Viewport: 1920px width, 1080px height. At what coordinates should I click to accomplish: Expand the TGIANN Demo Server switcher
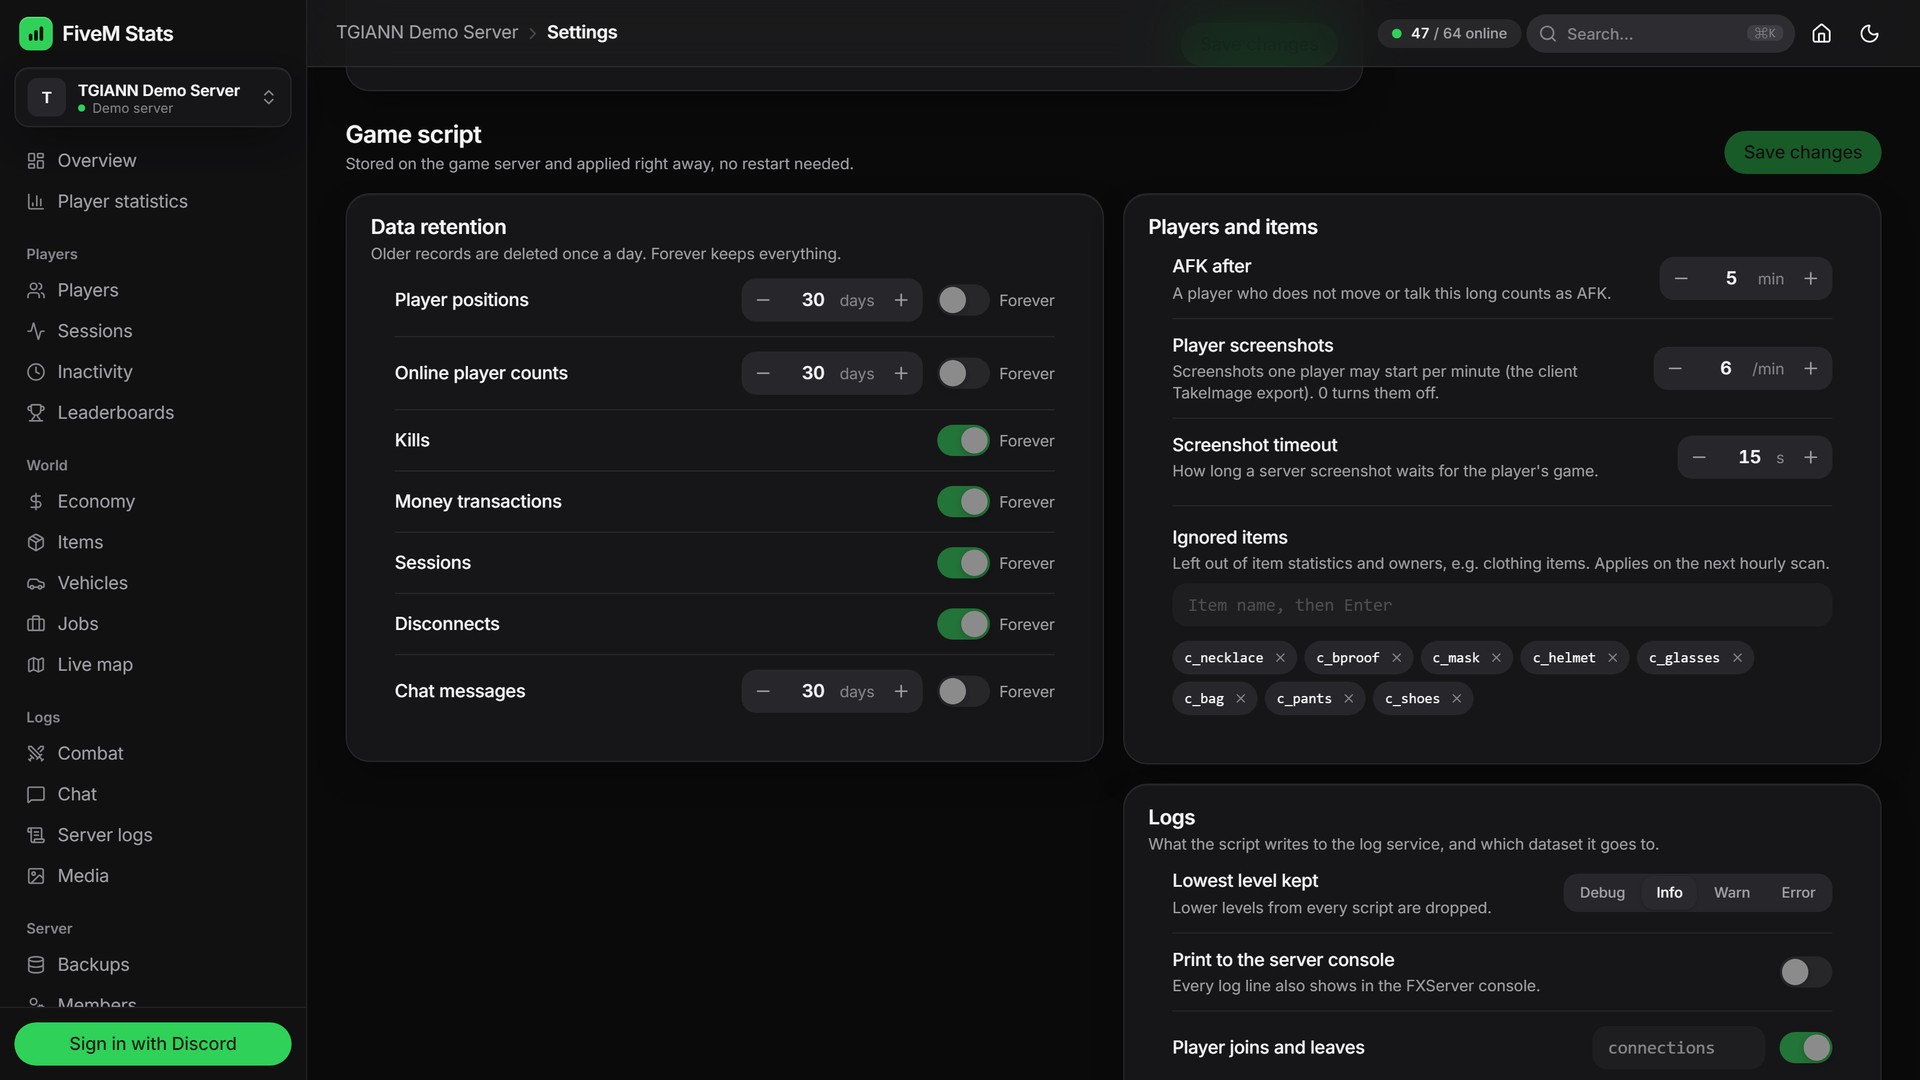pyautogui.click(x=153, y=97)
